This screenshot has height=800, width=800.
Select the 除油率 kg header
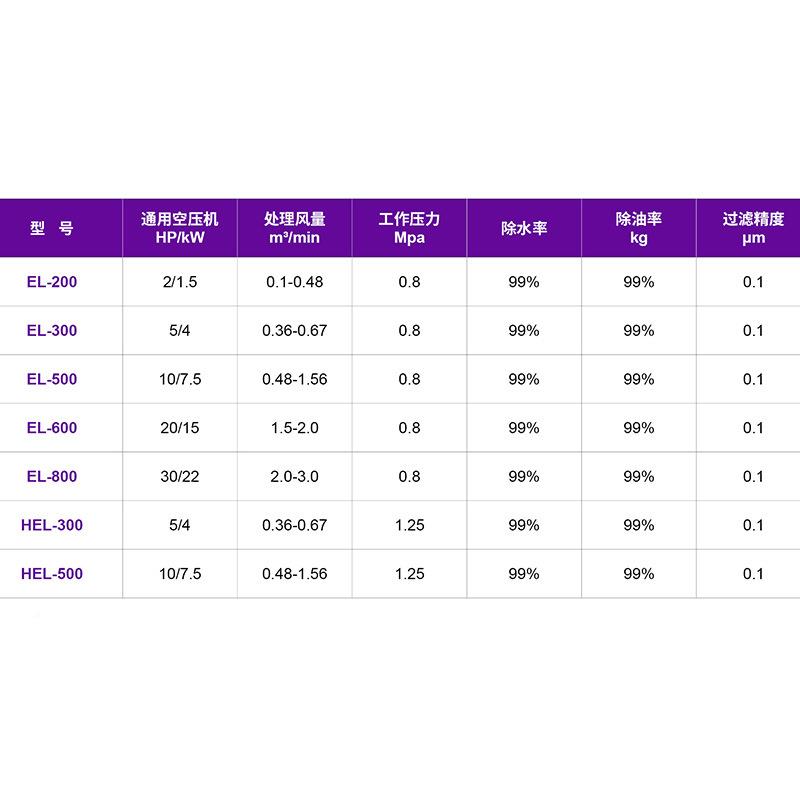[x=639, y=228]
